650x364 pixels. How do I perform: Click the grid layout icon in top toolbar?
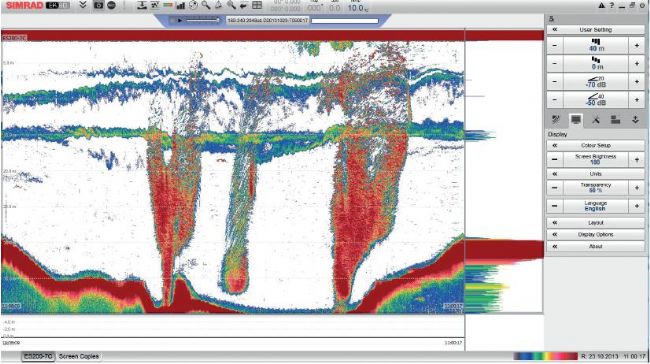[257, 5]
